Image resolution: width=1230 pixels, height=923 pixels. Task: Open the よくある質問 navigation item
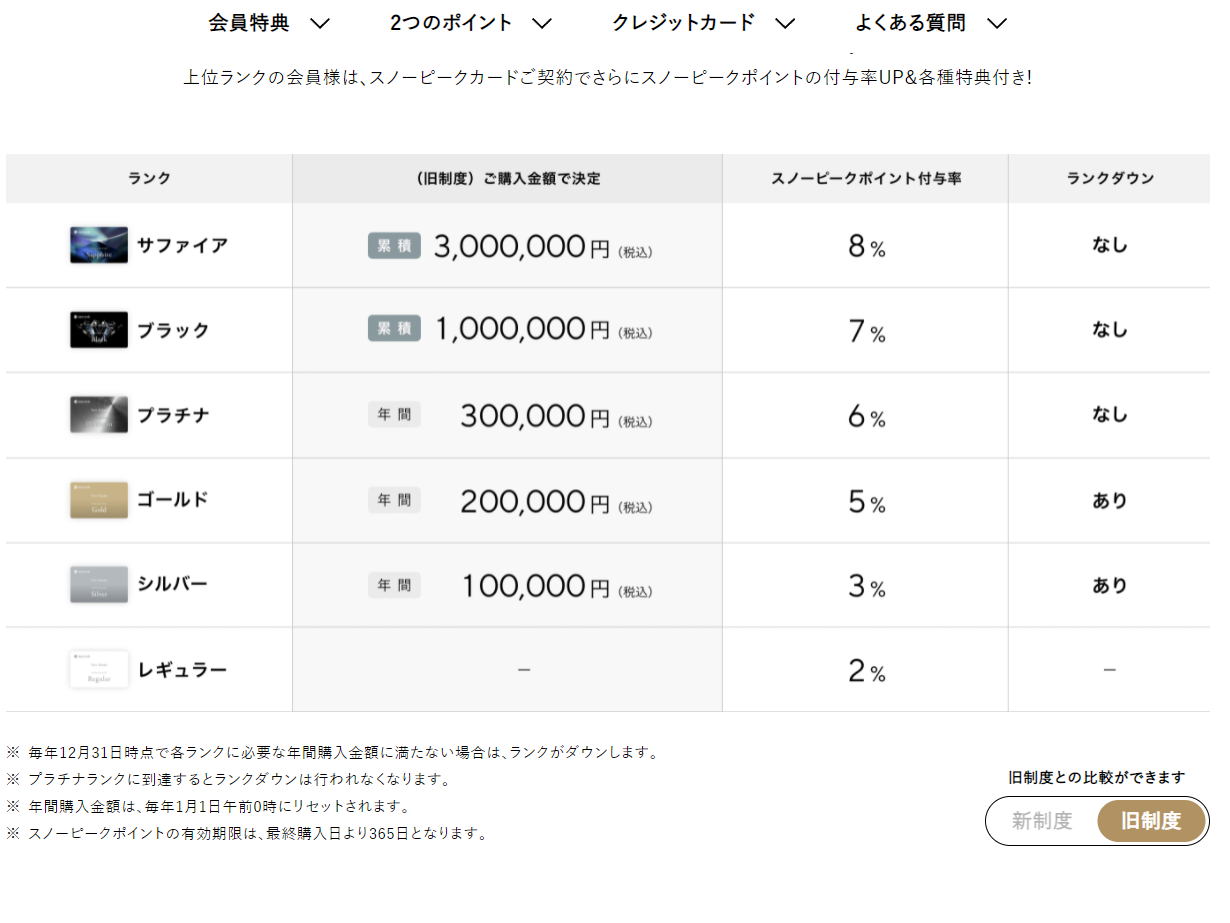[910, 23]
